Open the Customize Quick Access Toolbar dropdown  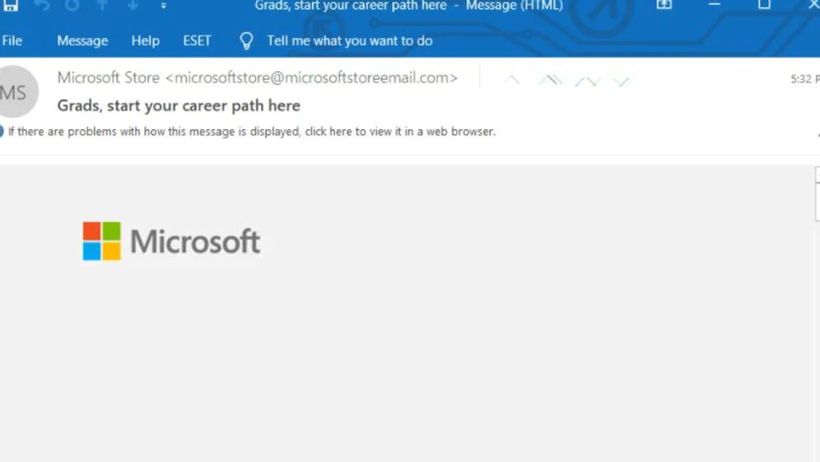click(x=164, y=6)
